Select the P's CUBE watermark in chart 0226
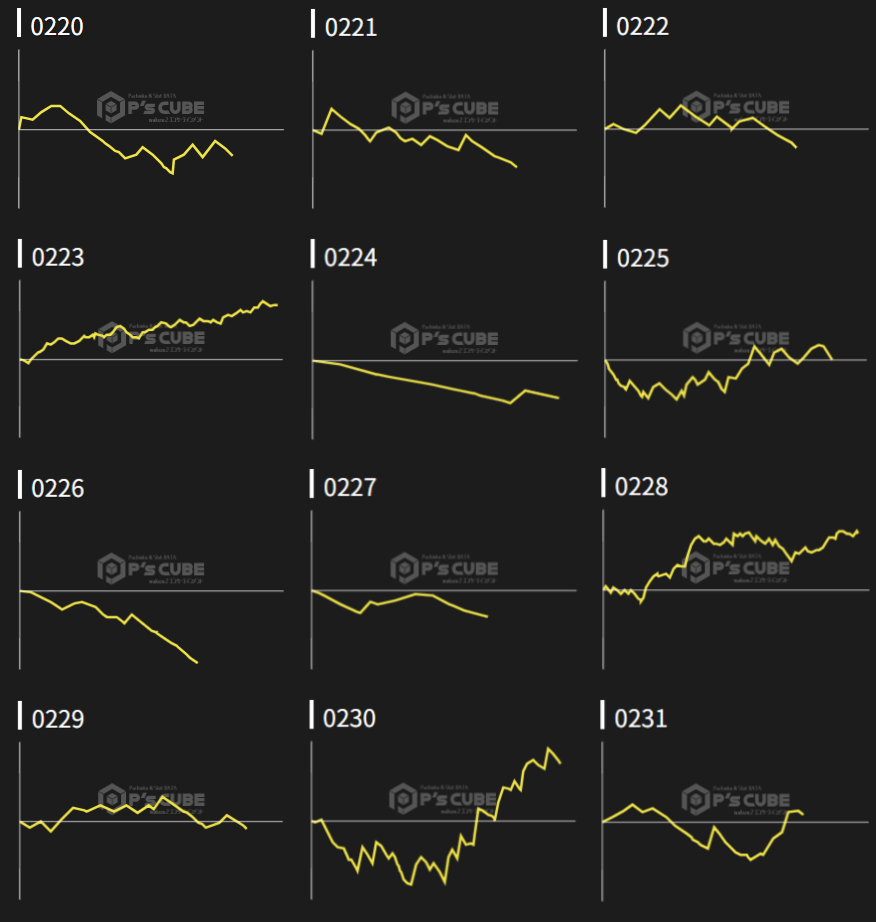This screenshot has width=876, height=922. click(x=151, y=569)
